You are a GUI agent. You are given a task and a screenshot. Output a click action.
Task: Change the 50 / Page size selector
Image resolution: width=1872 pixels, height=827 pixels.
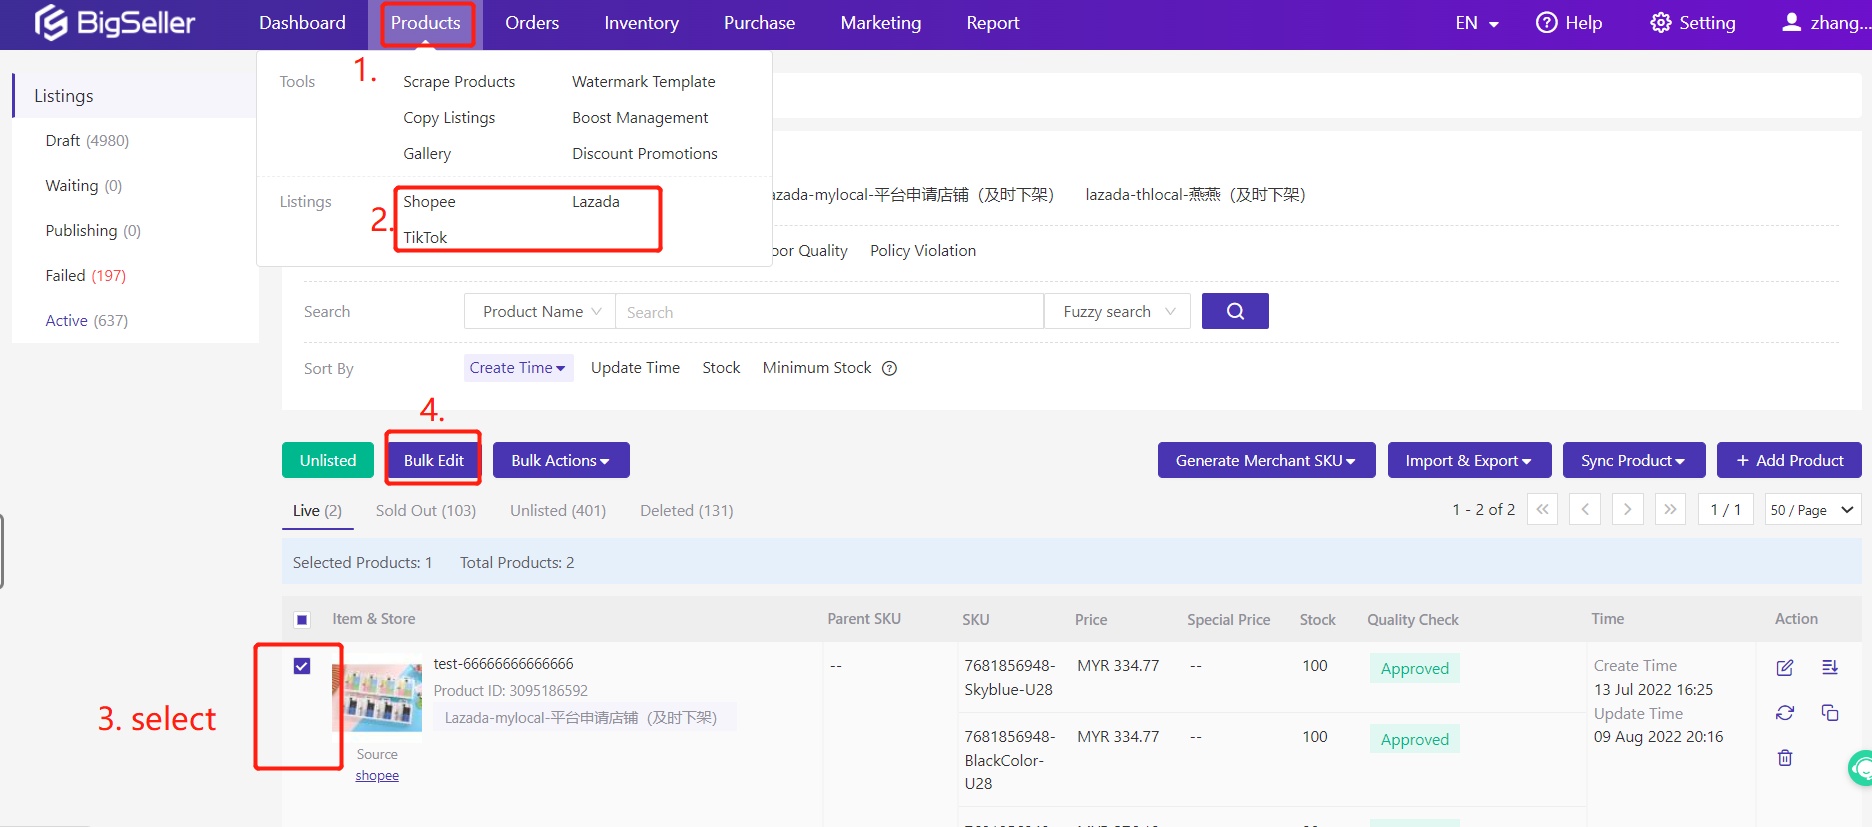1813,510
